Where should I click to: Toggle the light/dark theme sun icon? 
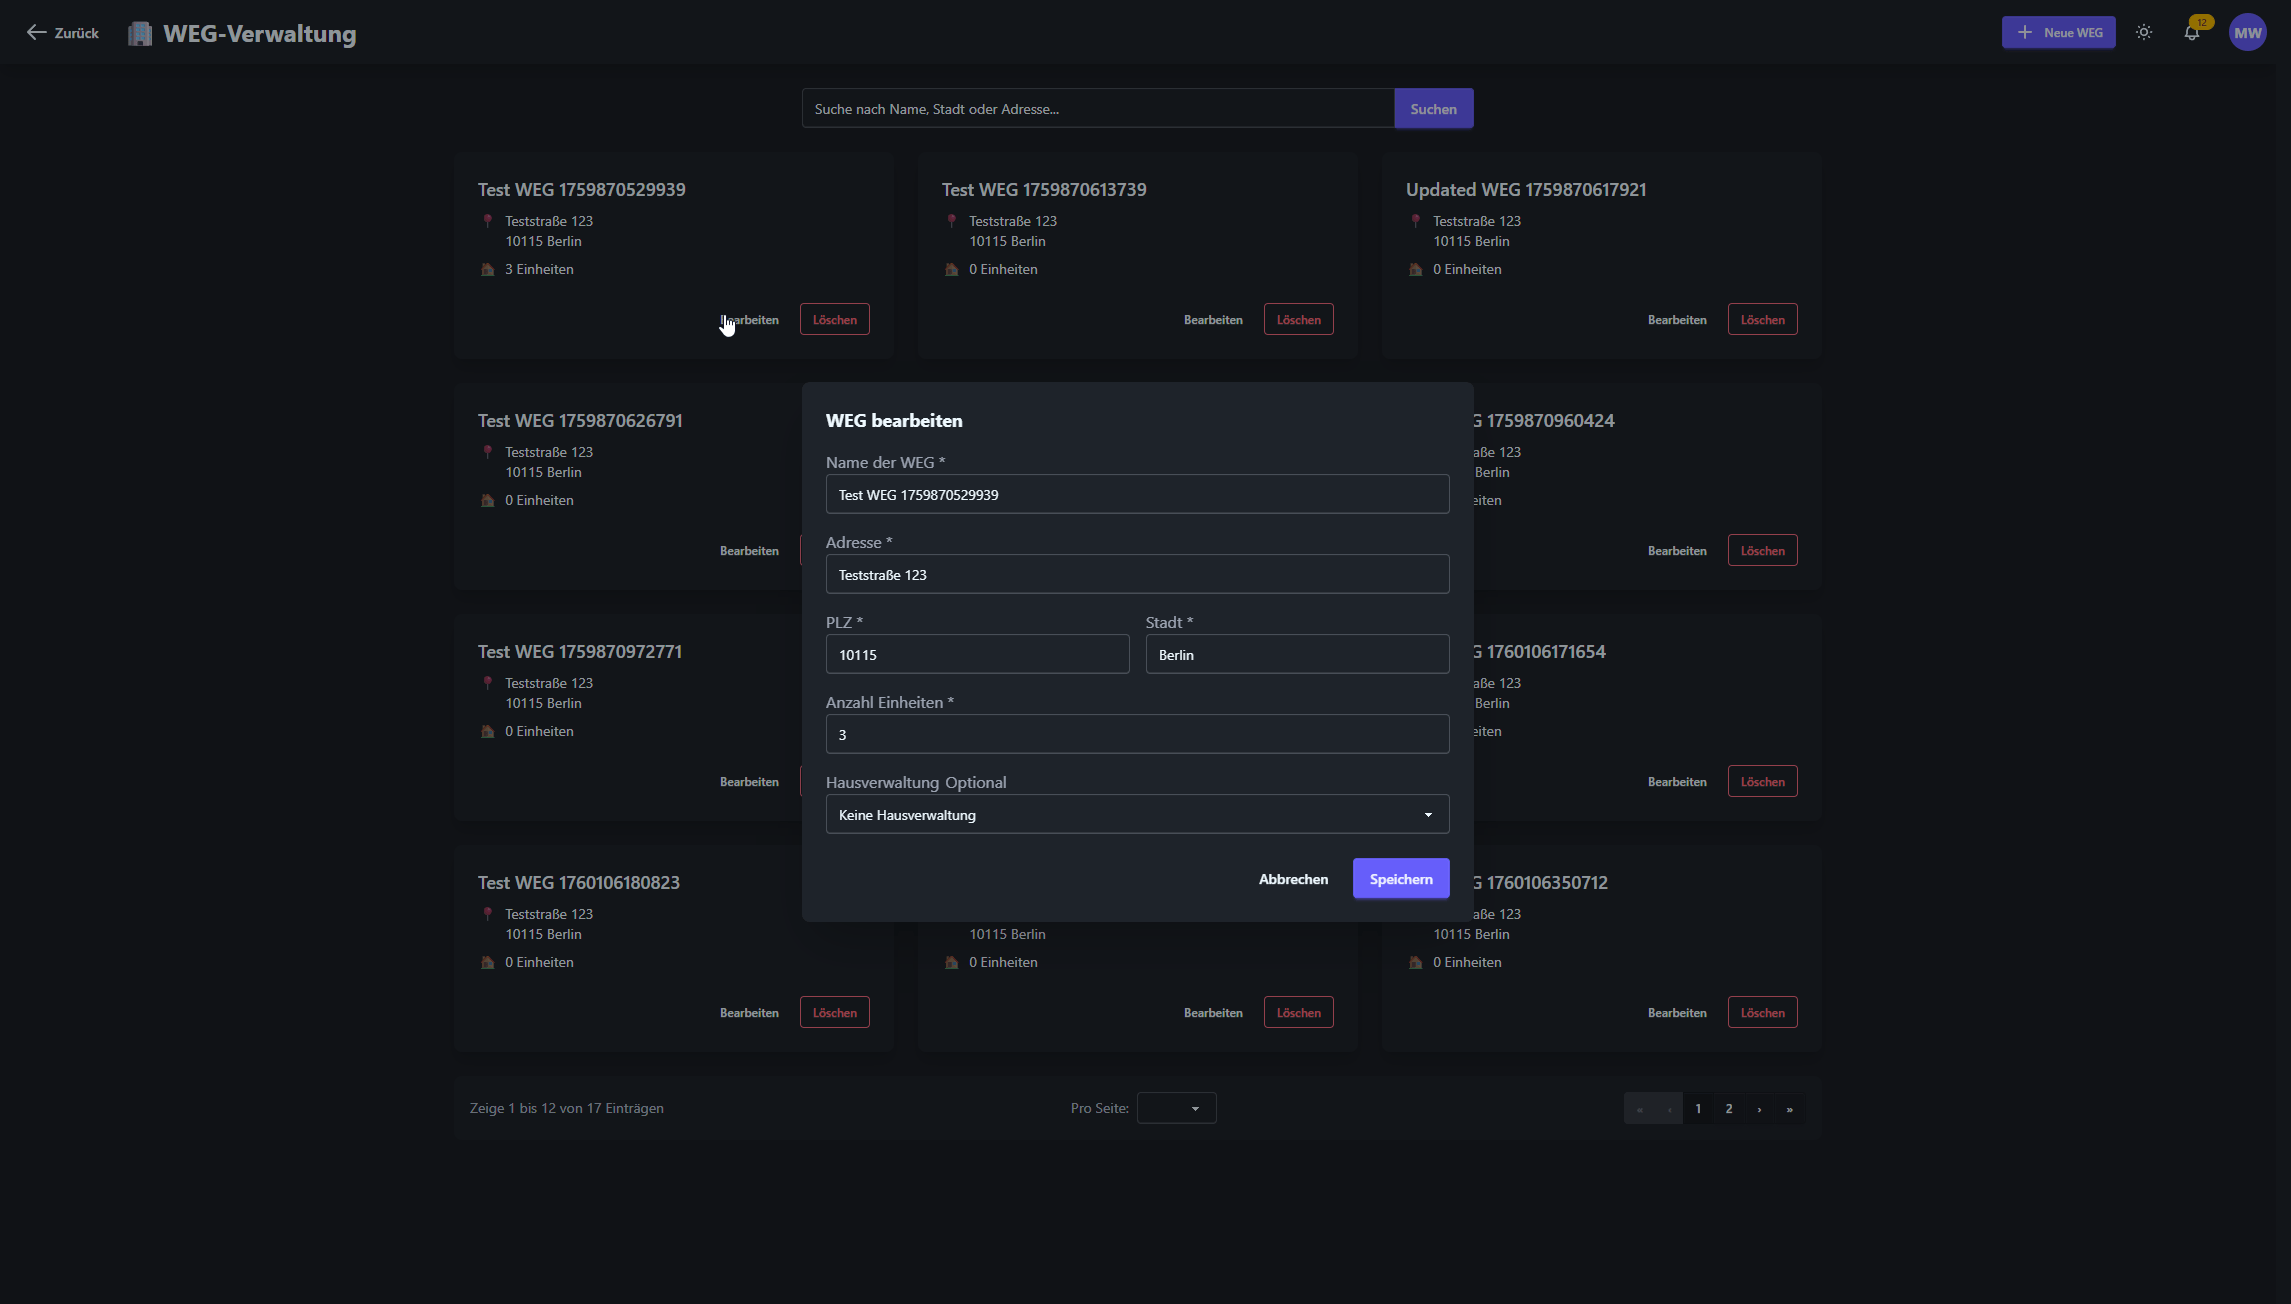coord(2144,33)
